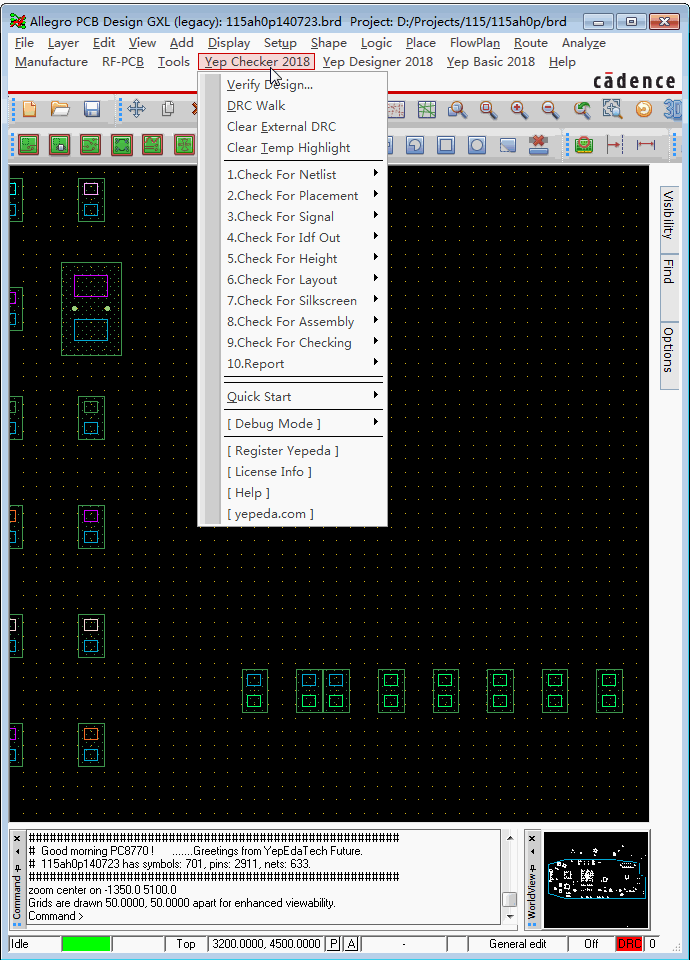Click the third green mode icon
Viewport: 690px width, 960px height.
[91, 145]
